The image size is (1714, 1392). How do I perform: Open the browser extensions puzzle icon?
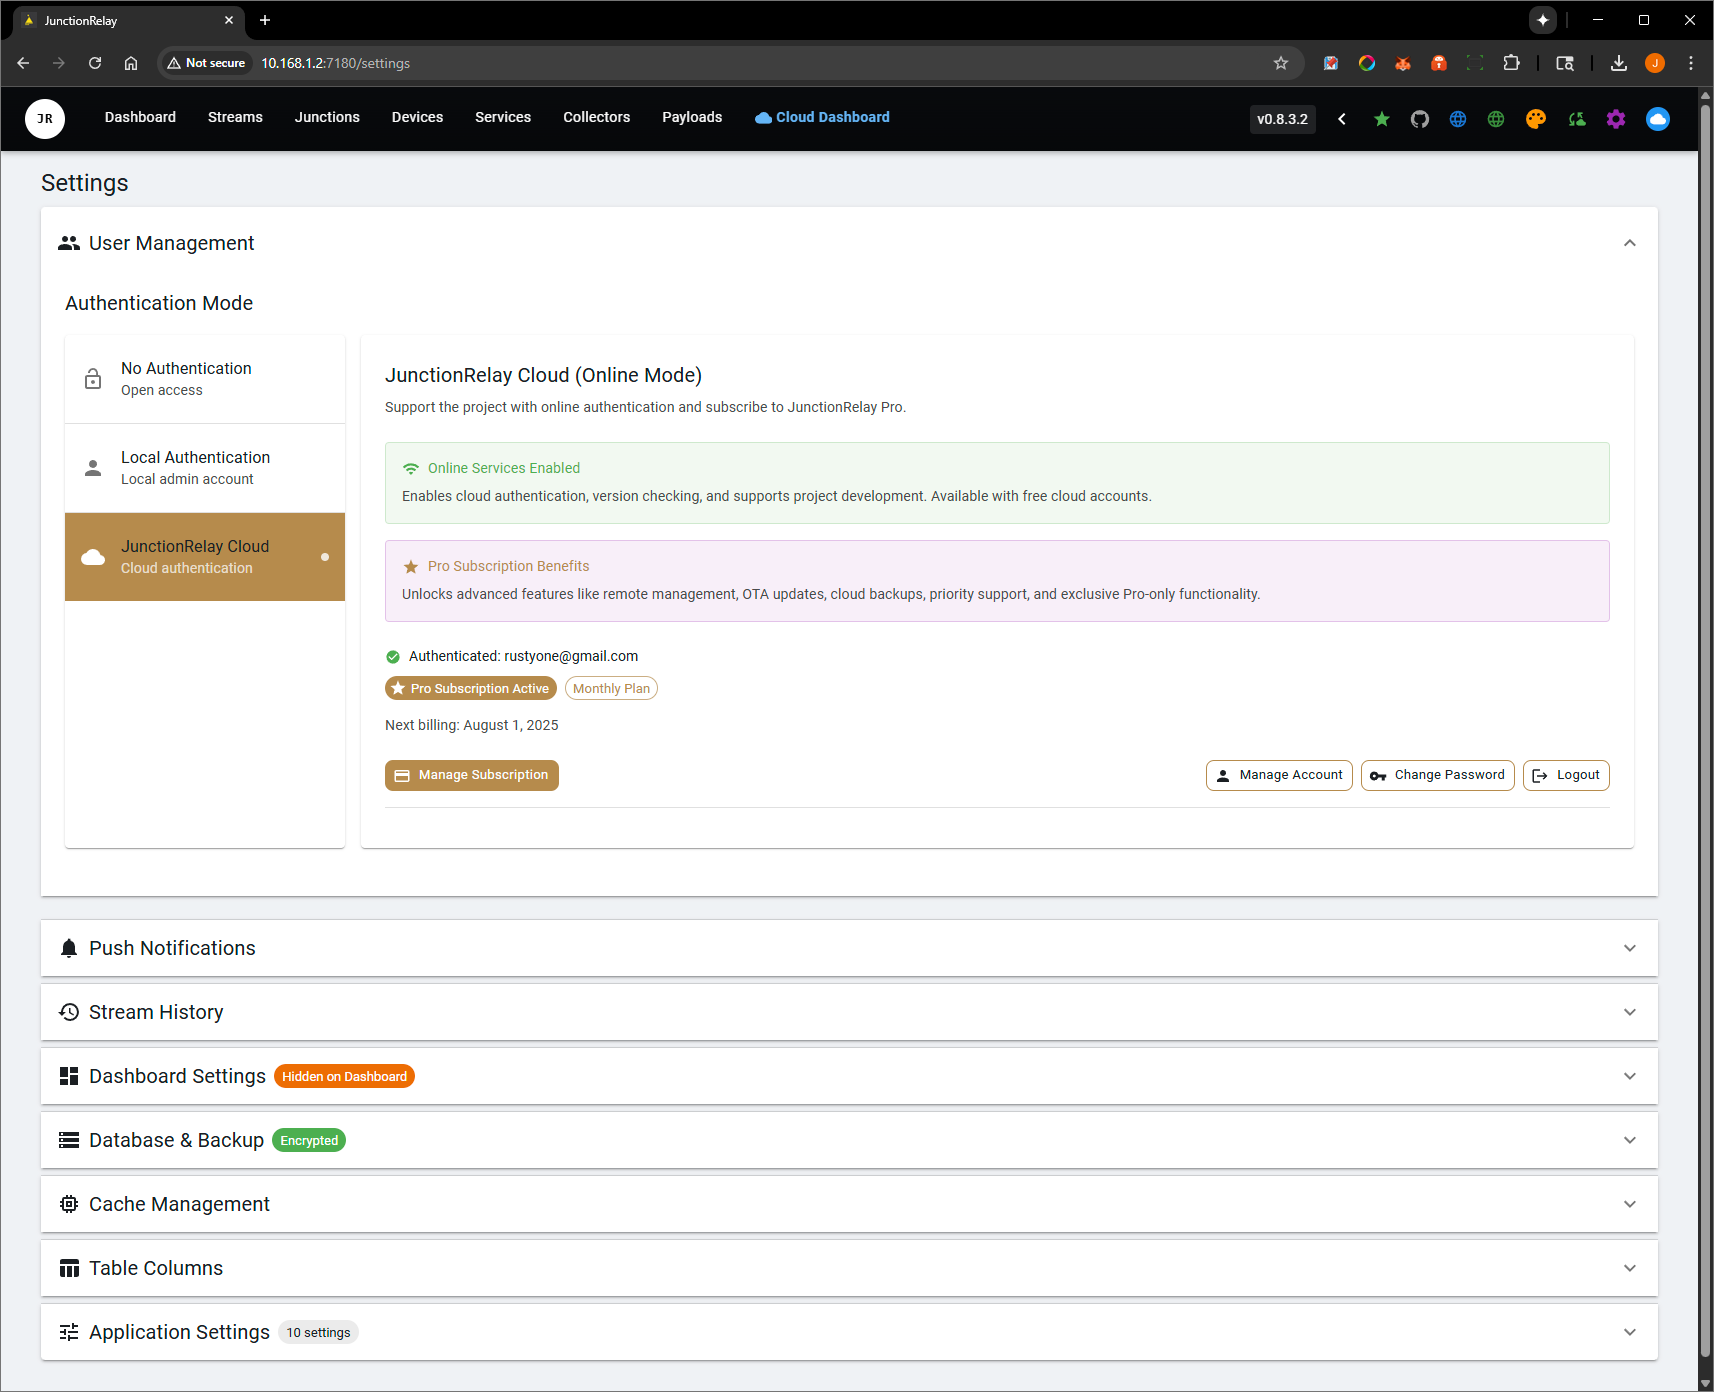(1511, 63)
